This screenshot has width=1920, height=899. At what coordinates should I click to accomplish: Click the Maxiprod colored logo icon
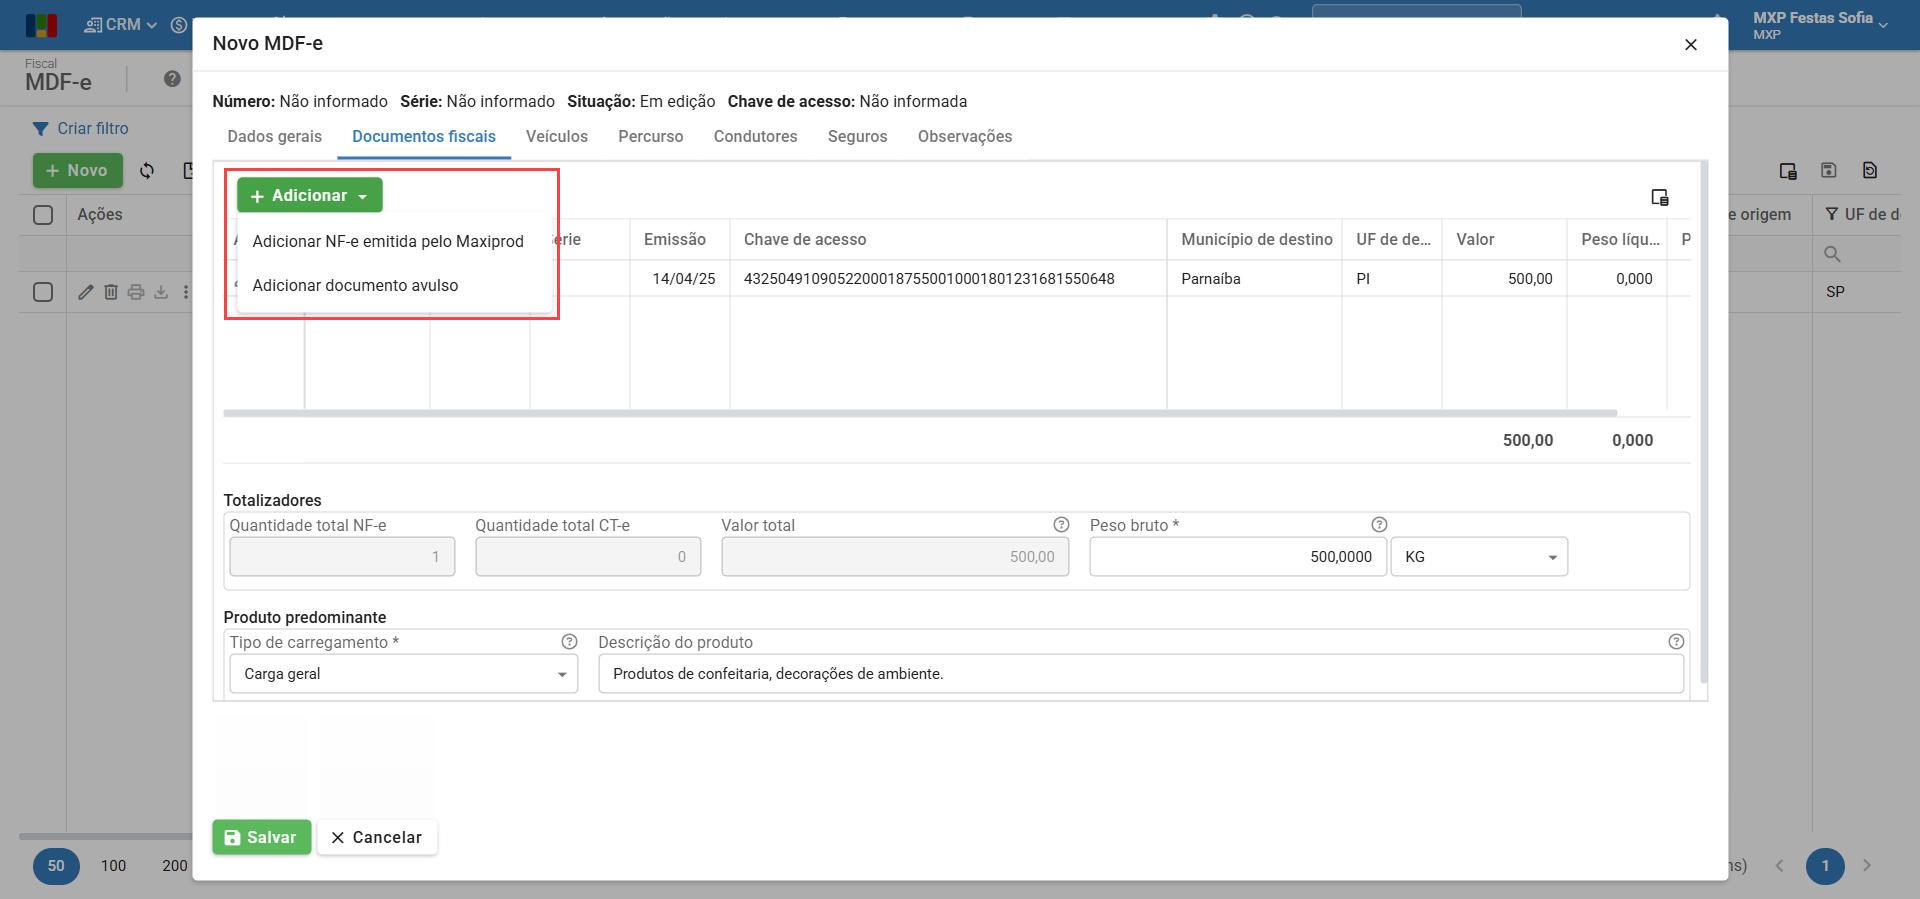click(x=41, y=25)
